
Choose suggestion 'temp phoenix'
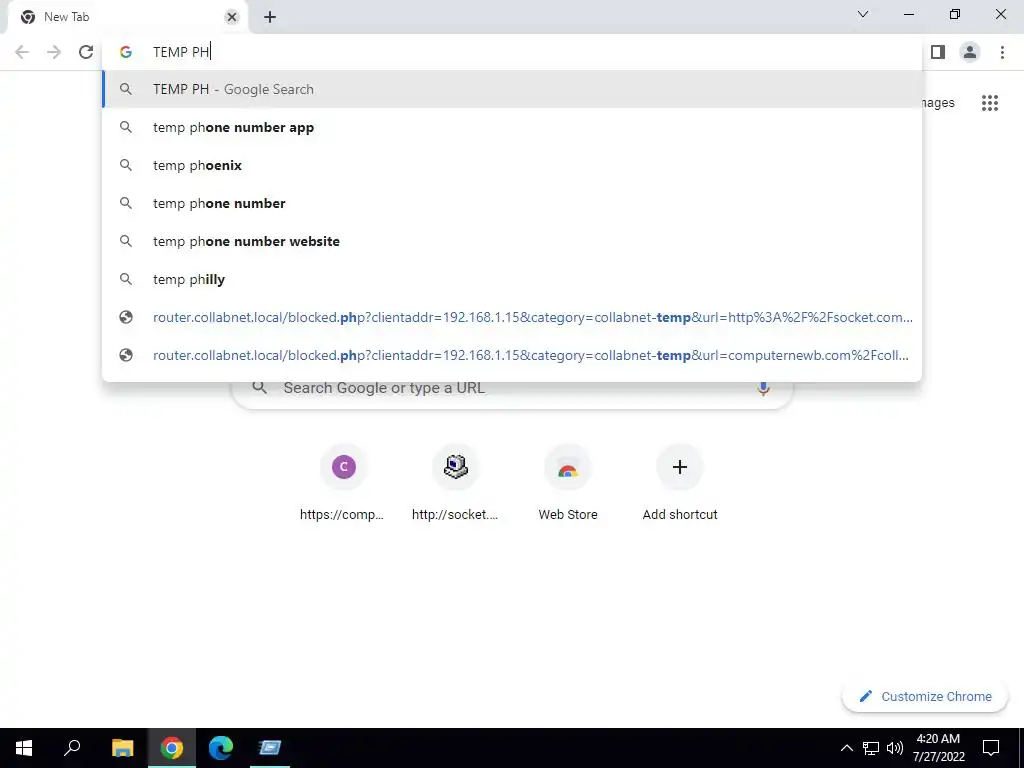pos(512,165)
